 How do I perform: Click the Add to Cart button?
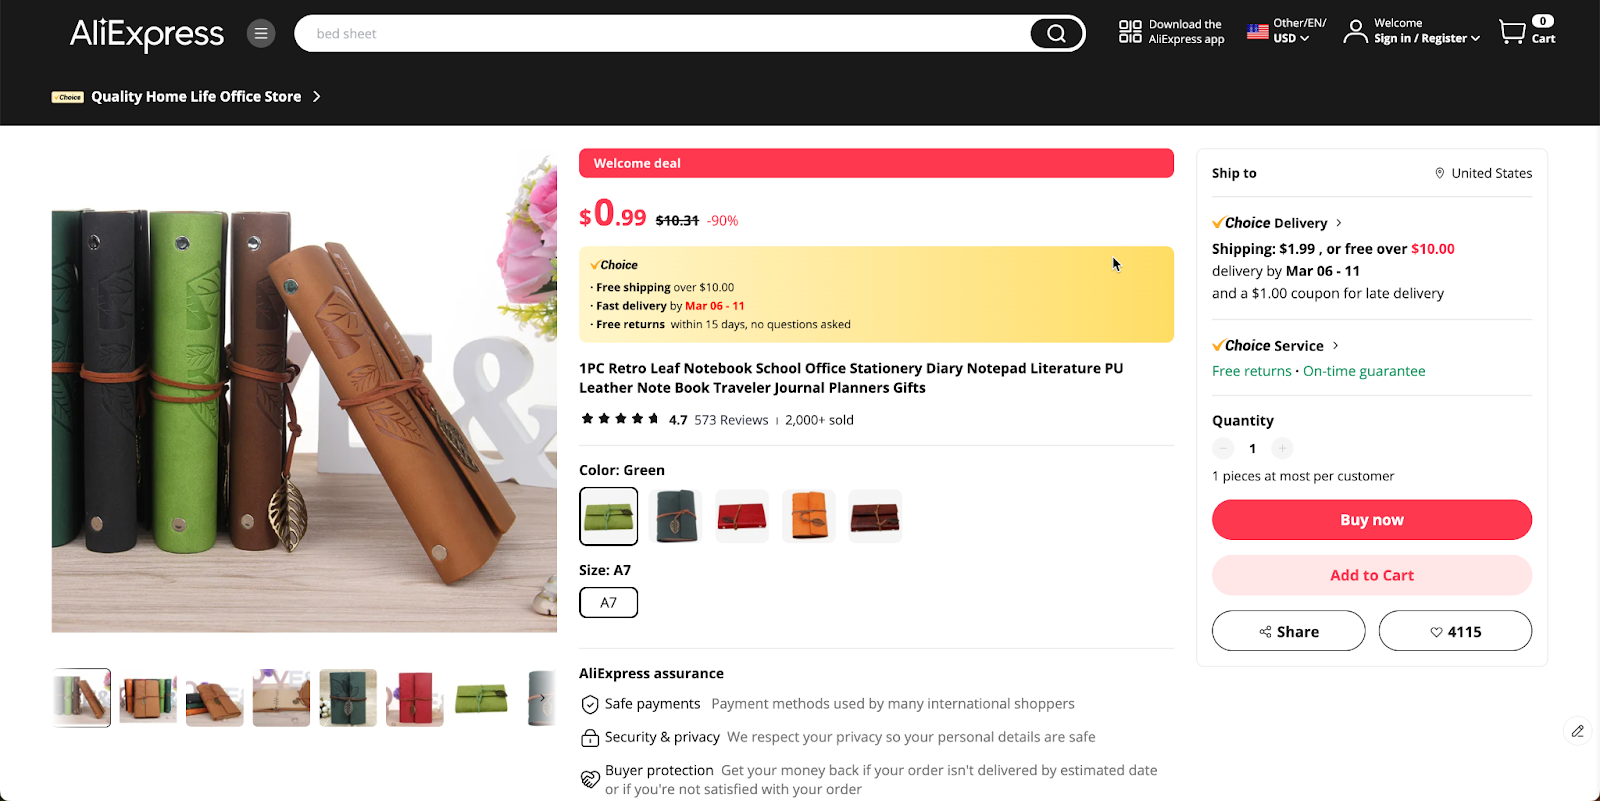1371,575
